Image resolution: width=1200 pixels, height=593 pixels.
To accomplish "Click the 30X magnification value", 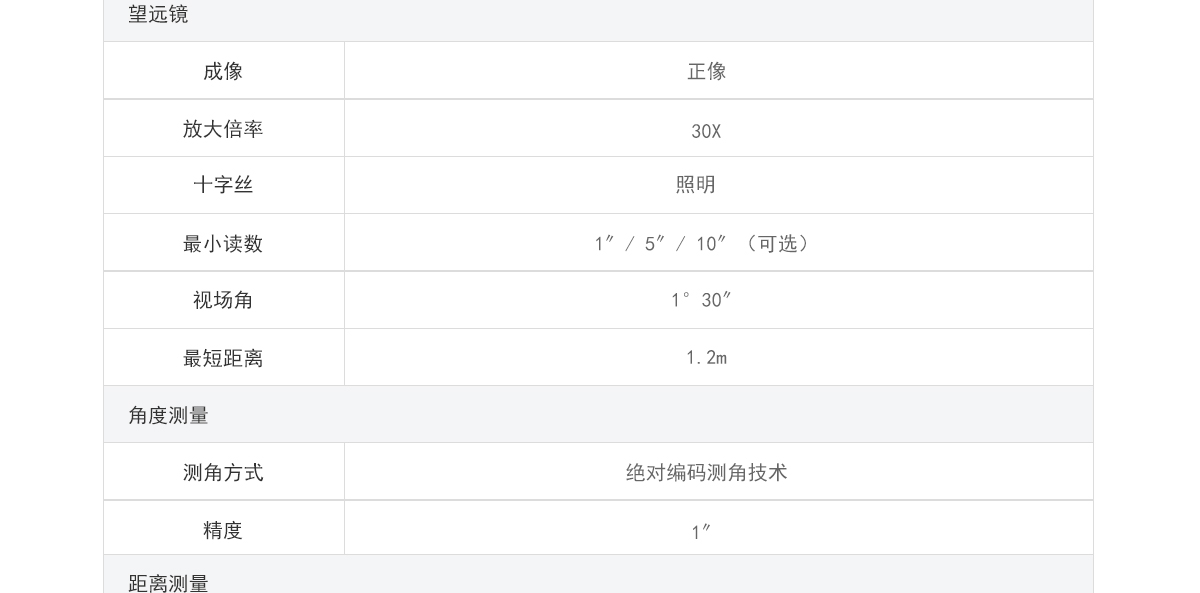I will point(706,131).
